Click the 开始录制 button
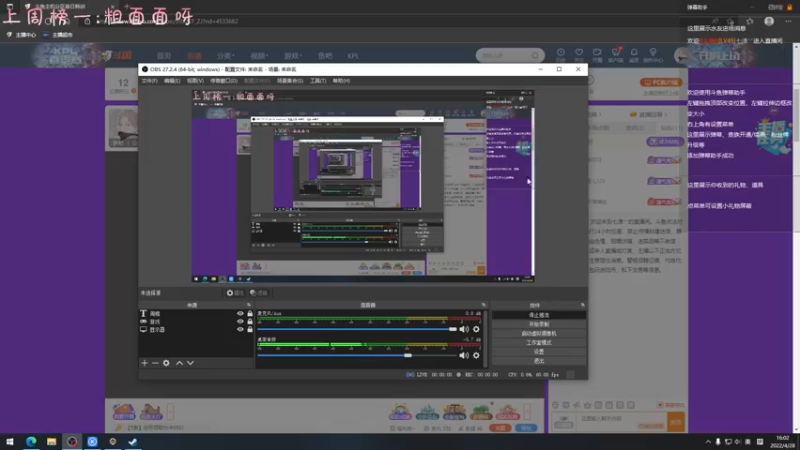 pyautogui.click(x=539, y=324)
